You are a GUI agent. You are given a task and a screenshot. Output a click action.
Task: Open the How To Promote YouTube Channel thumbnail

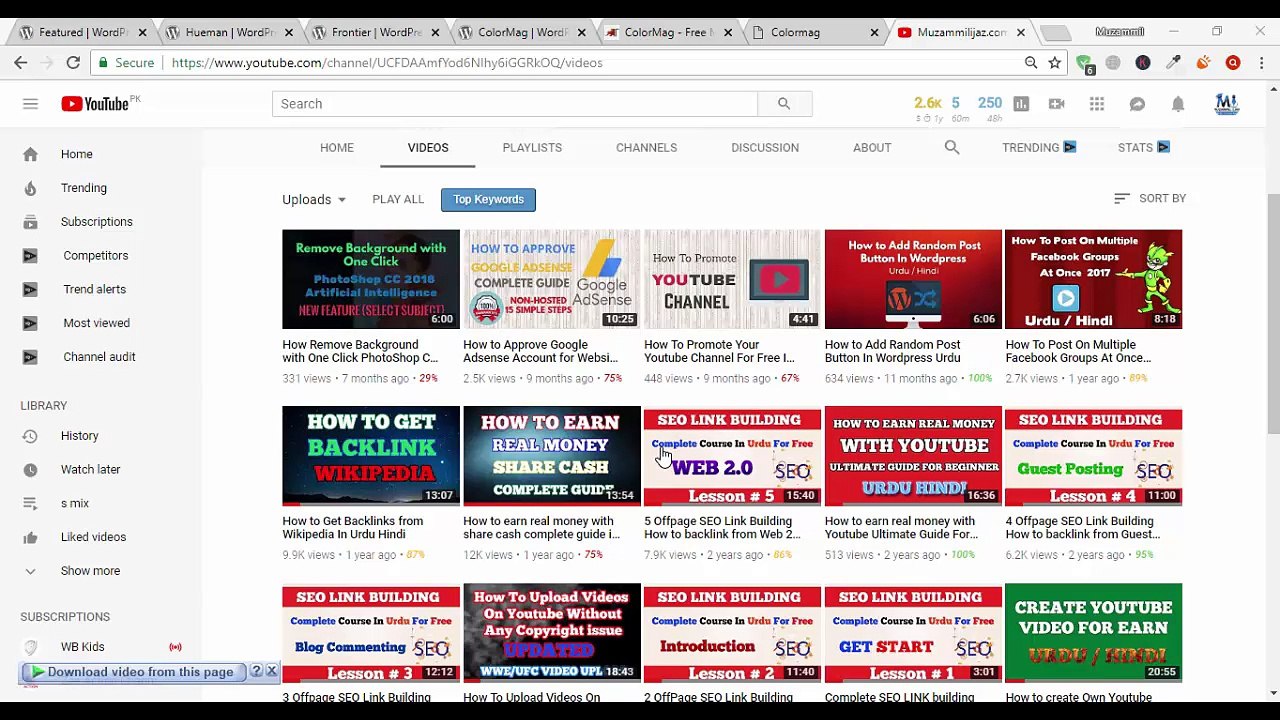[x=732, y=279]
